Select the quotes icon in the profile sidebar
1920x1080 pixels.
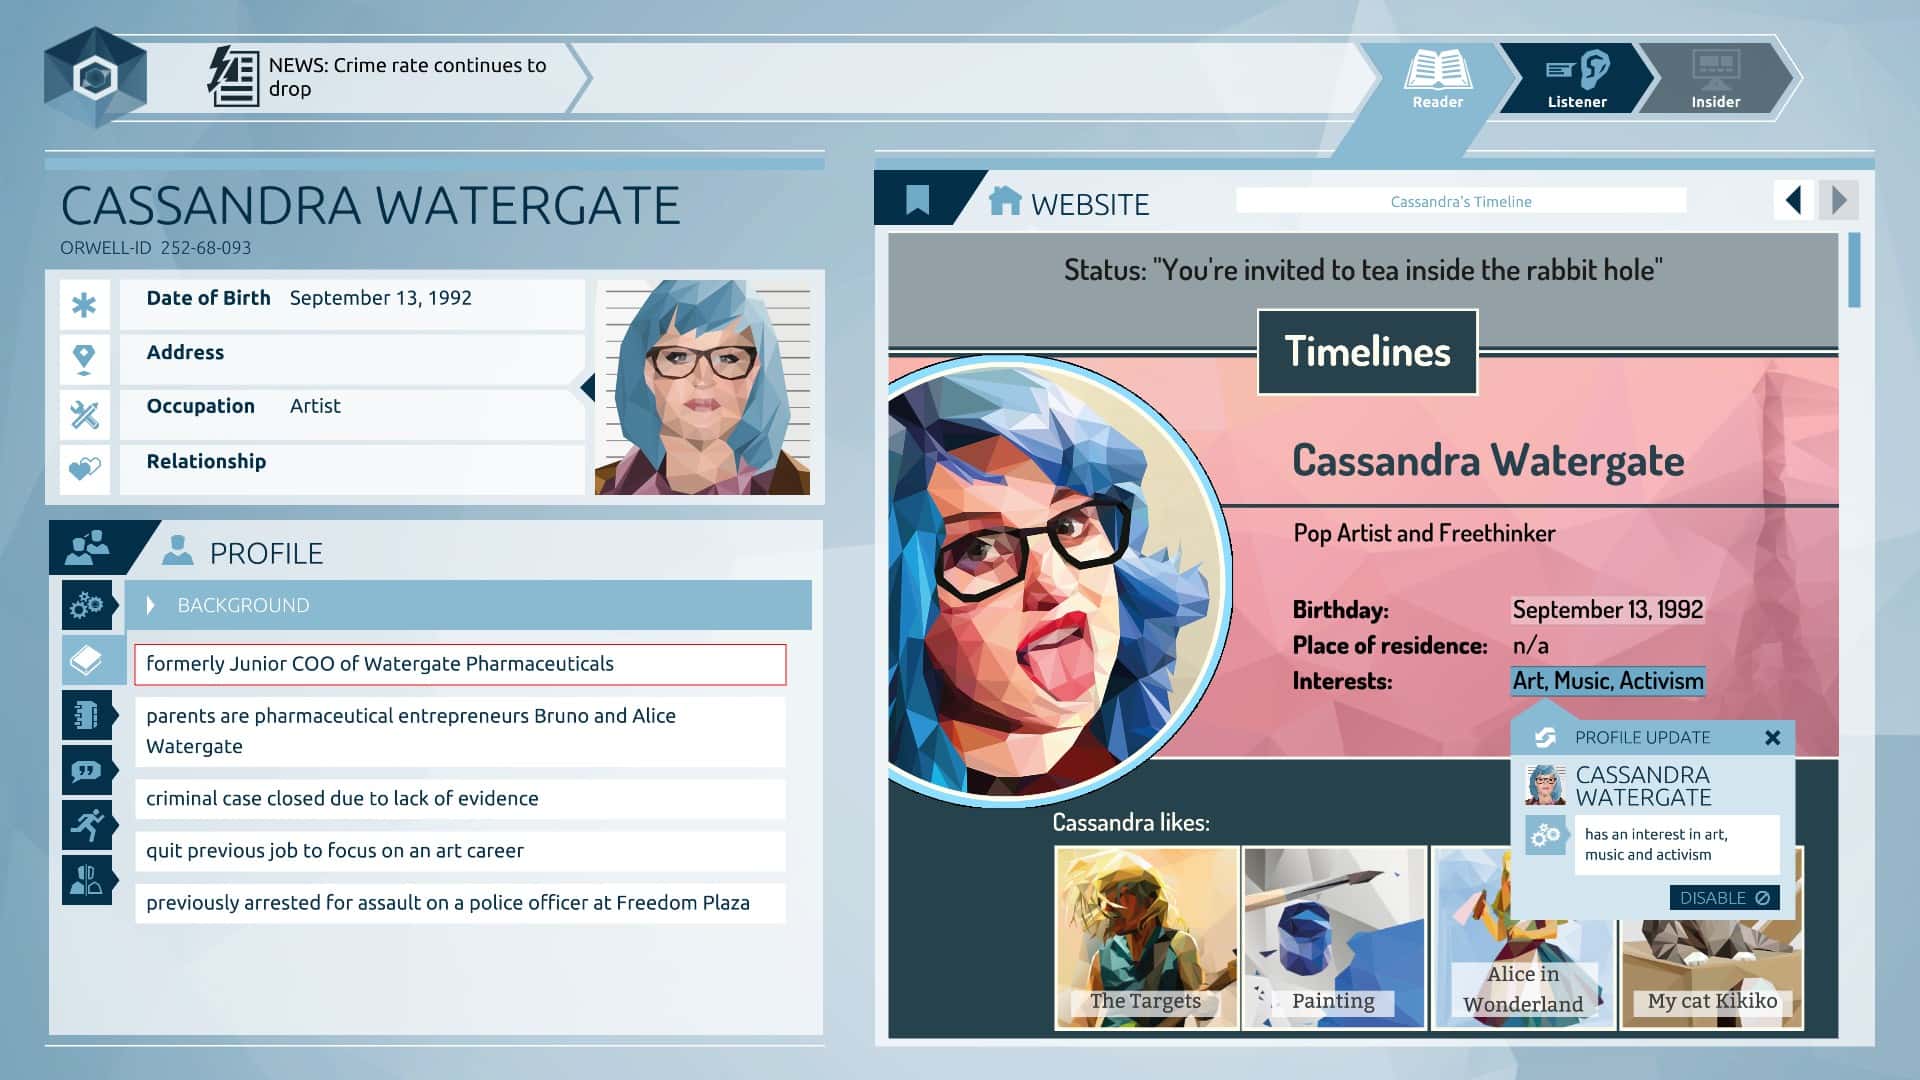click(88, 769)
